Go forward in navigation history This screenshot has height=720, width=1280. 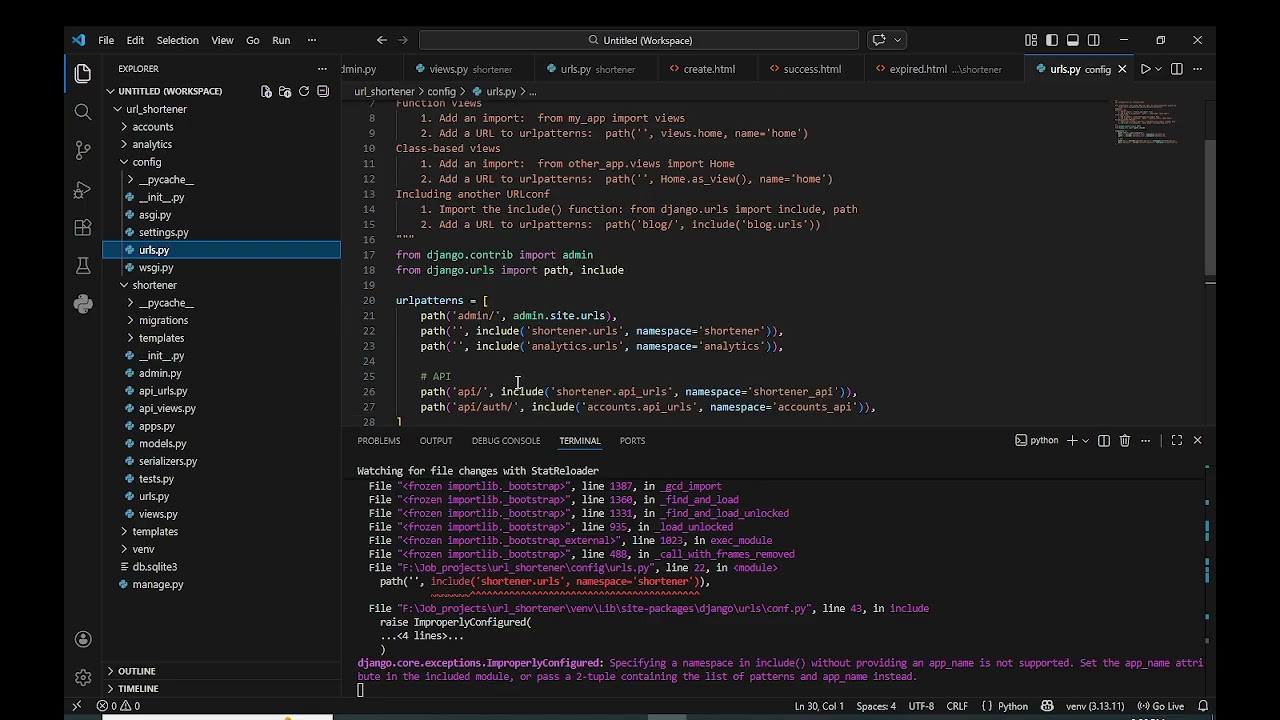[403, 40]
